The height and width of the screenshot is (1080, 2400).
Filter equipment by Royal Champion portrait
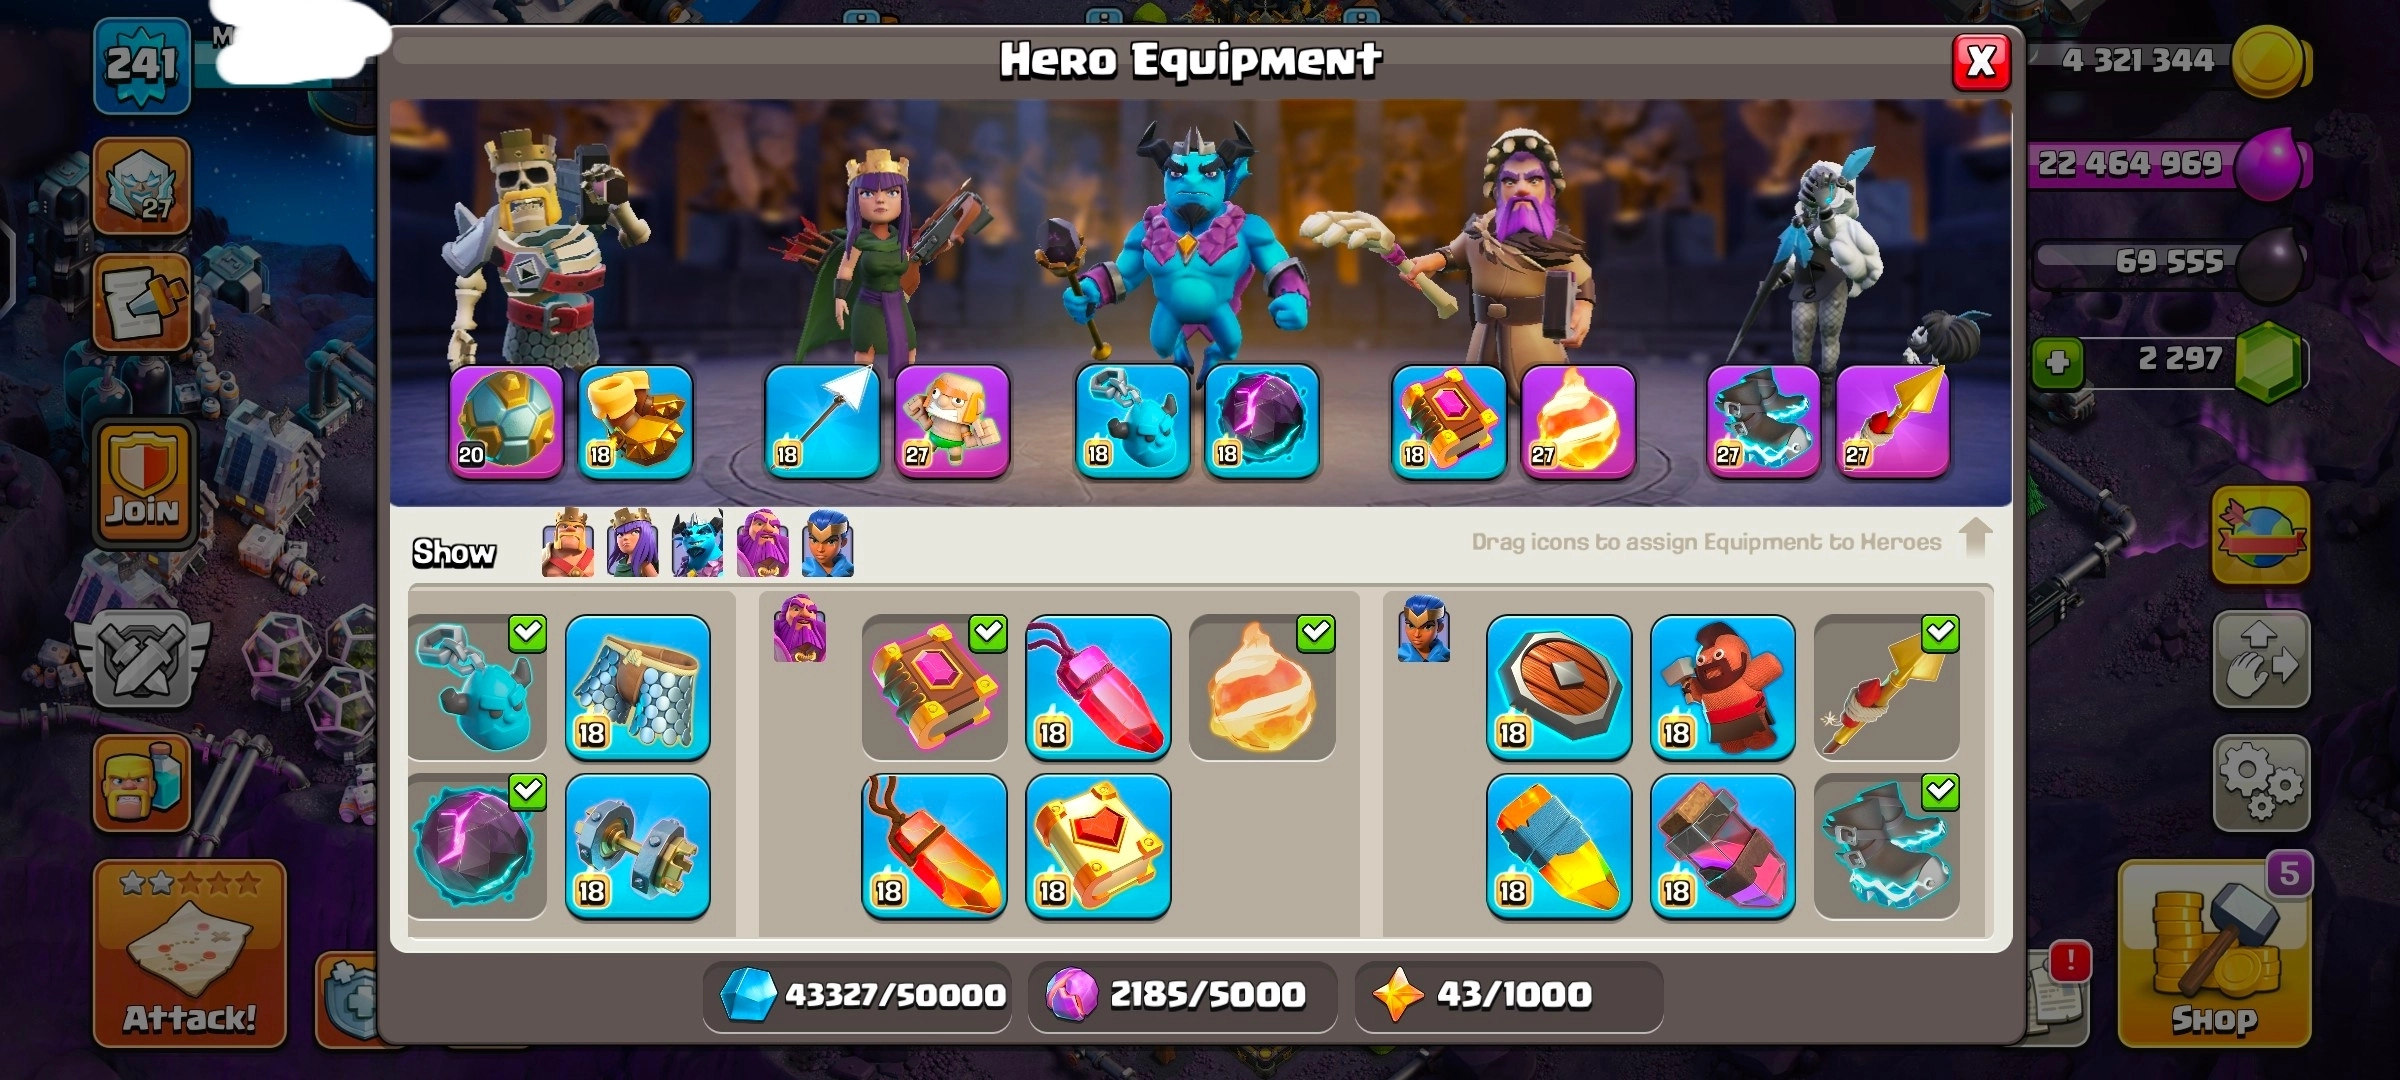(827, 544)
